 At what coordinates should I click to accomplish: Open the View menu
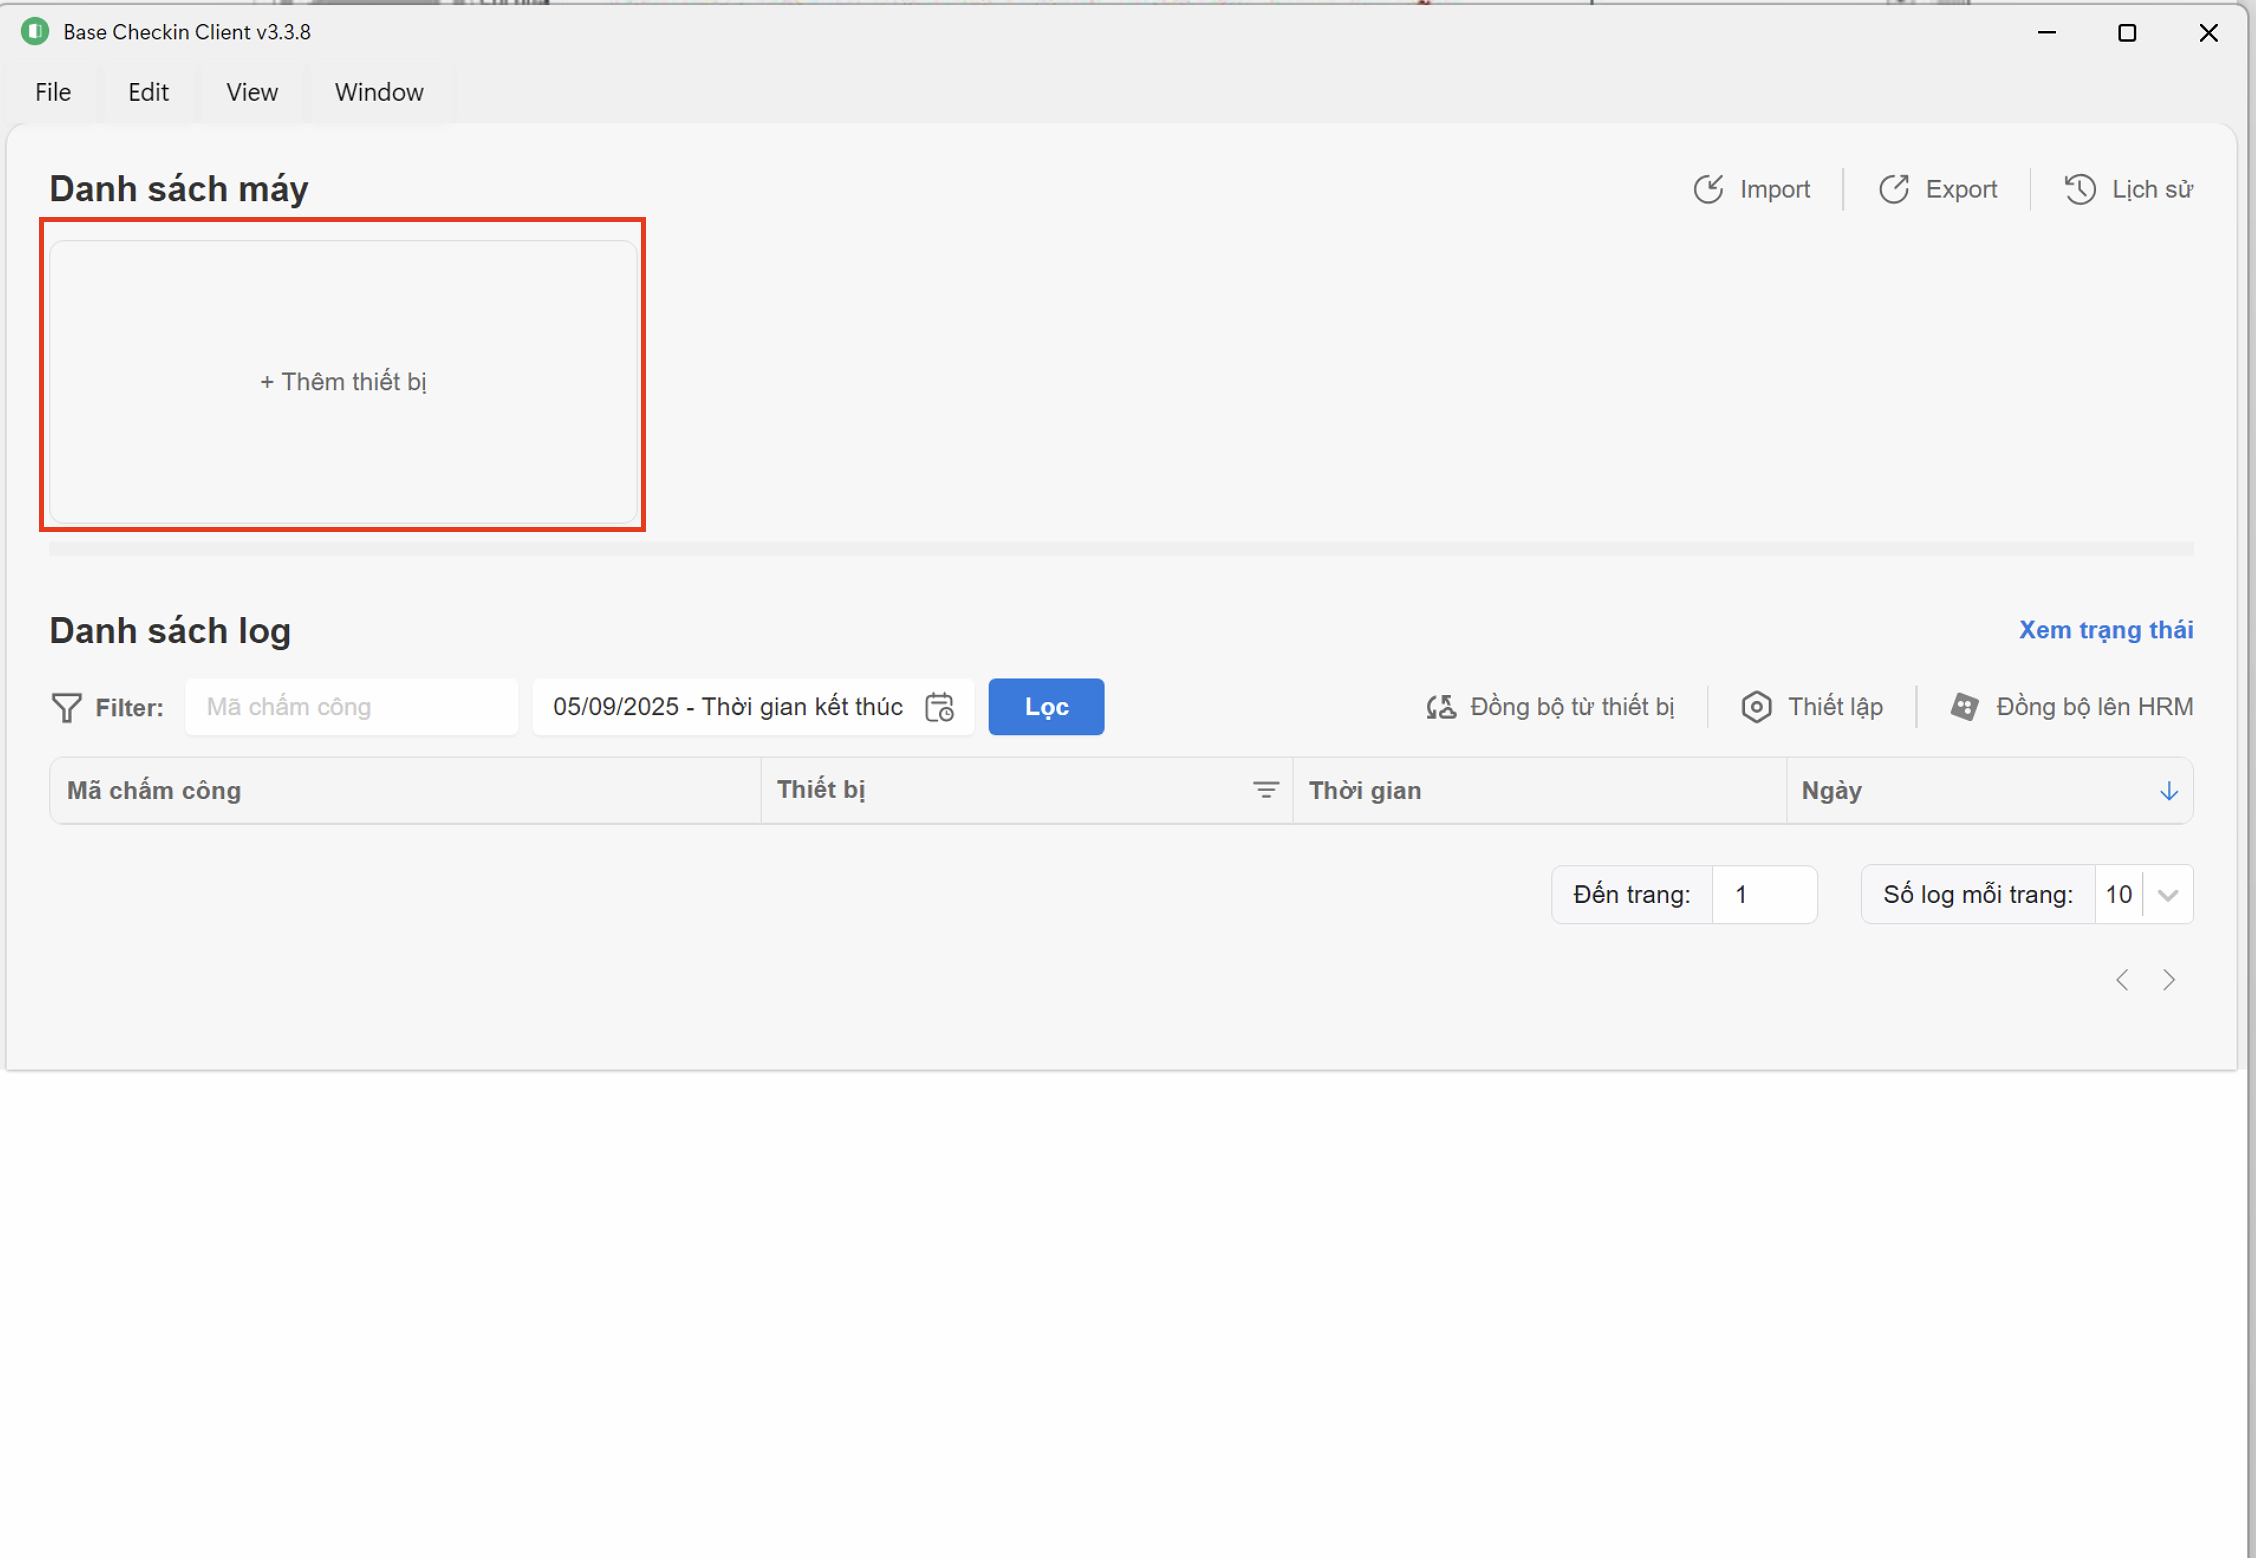[x=252, y=92]
